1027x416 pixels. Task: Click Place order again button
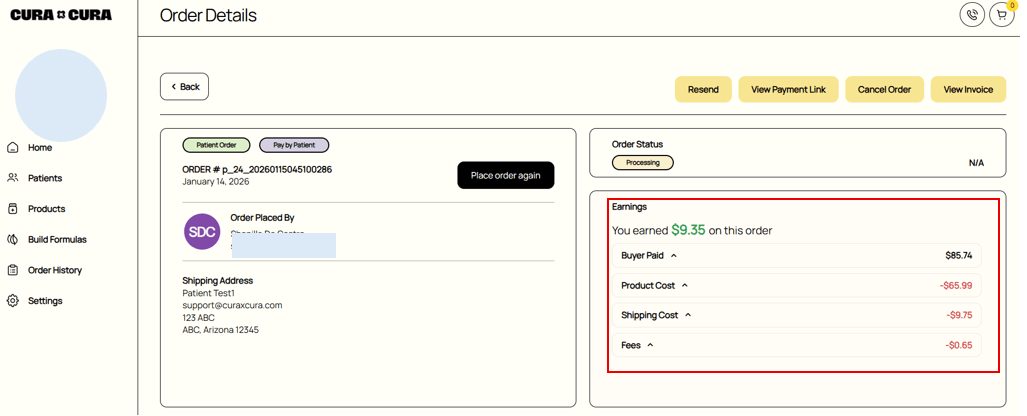point(505,175)
